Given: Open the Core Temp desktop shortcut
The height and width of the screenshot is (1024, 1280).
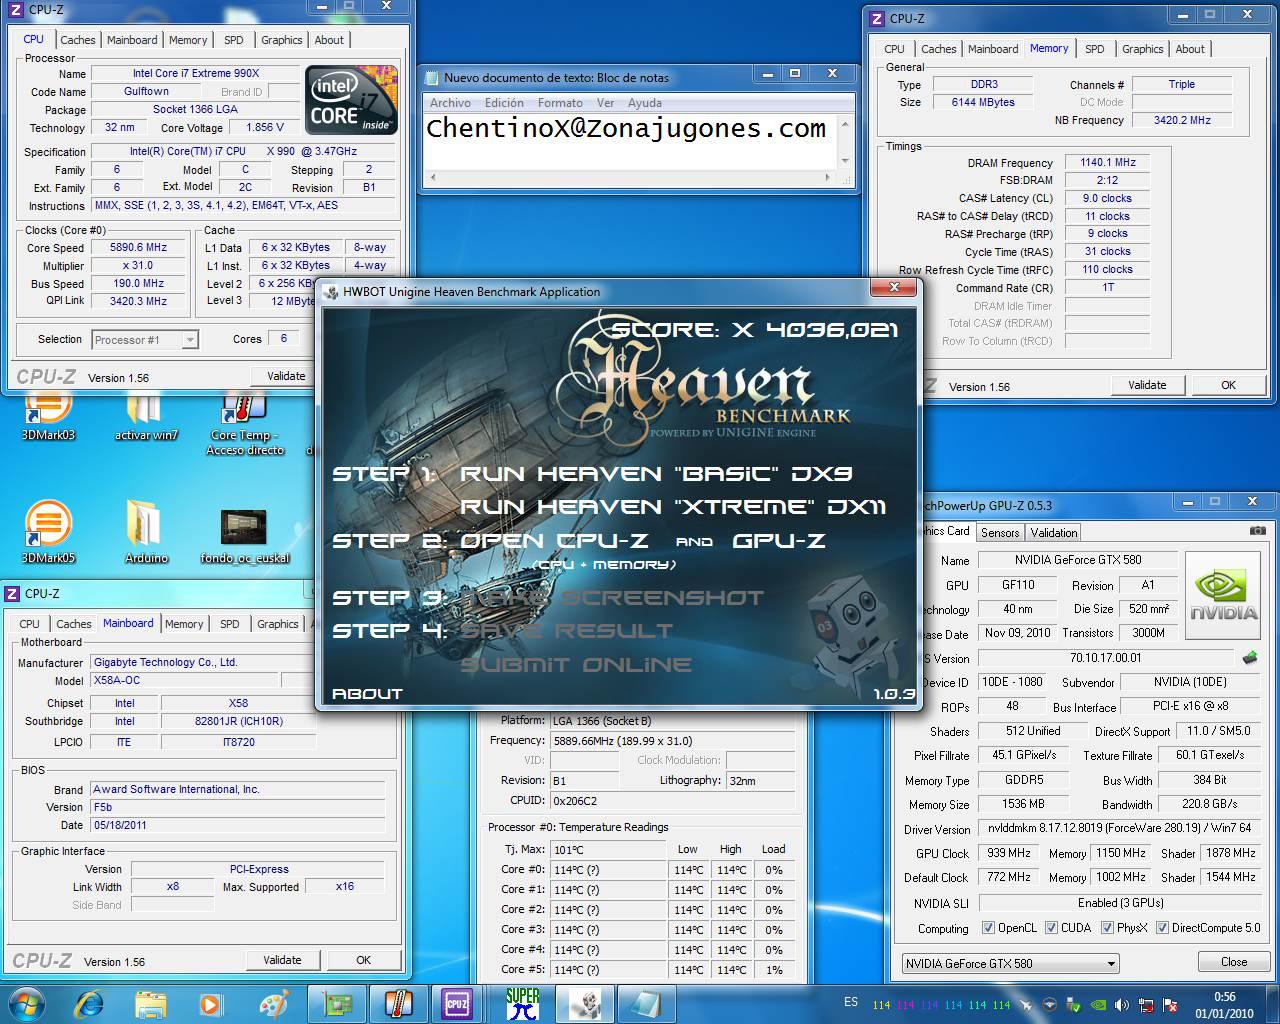Looking at the screenshot, I should point(245,426).
